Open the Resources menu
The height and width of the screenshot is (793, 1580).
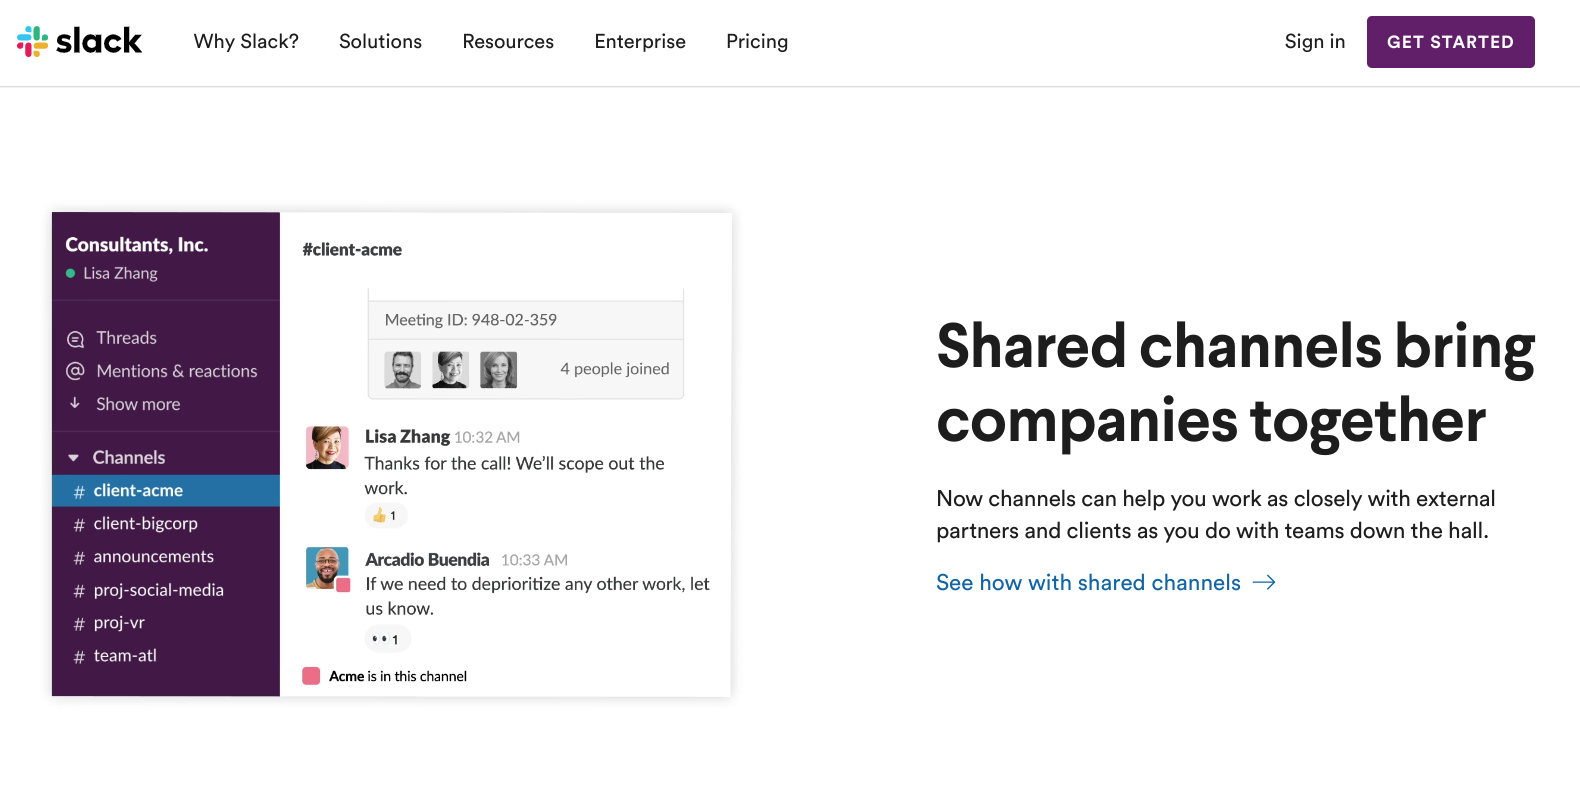coord(508,41)
